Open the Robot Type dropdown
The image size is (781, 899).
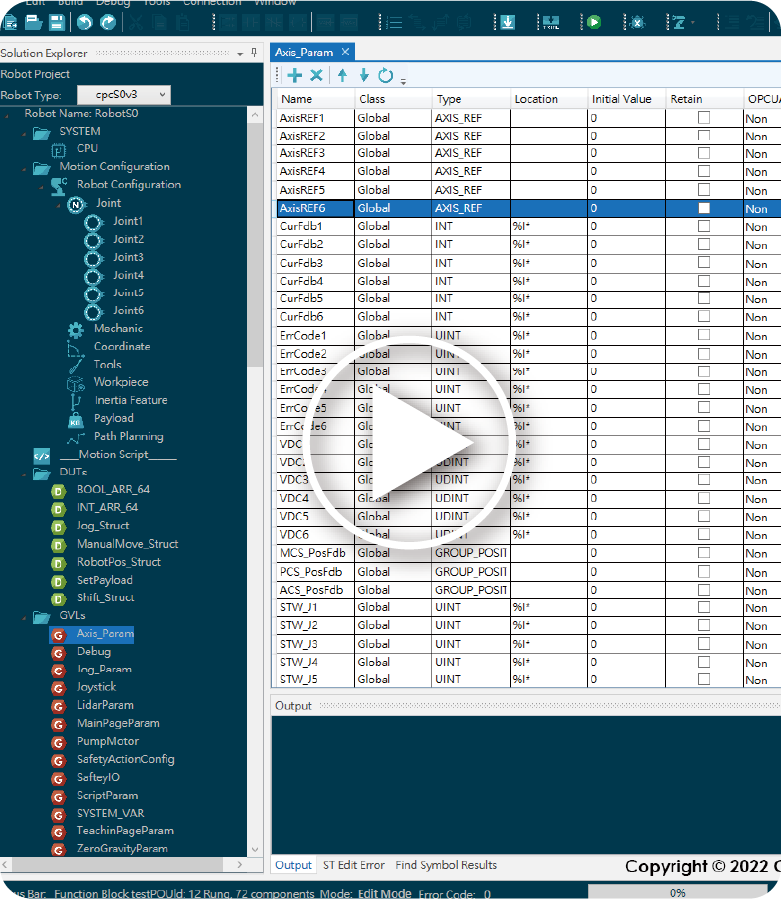(124, 95)
